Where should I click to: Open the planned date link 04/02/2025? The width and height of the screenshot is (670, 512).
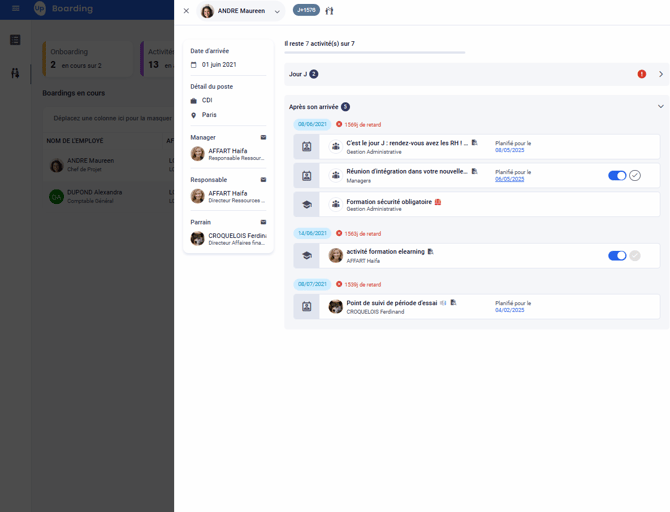point(509,310)
